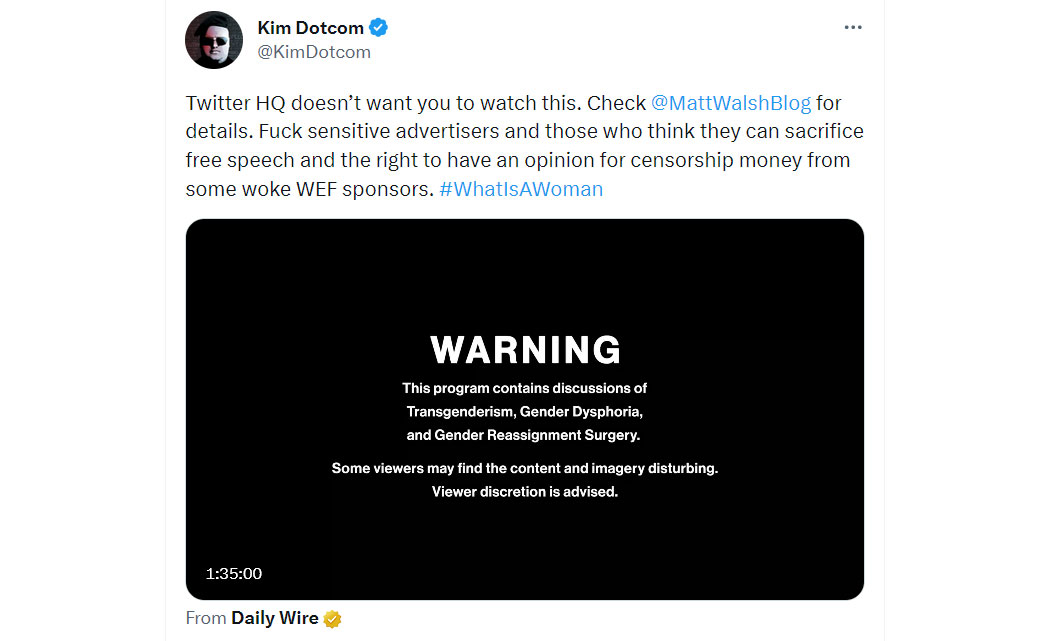Image resolution: width=1050 pixels, height=641 pixels.
Task: Click the 'some woke WEF sponsors' tweet line
Action: (x=310, y=189)
